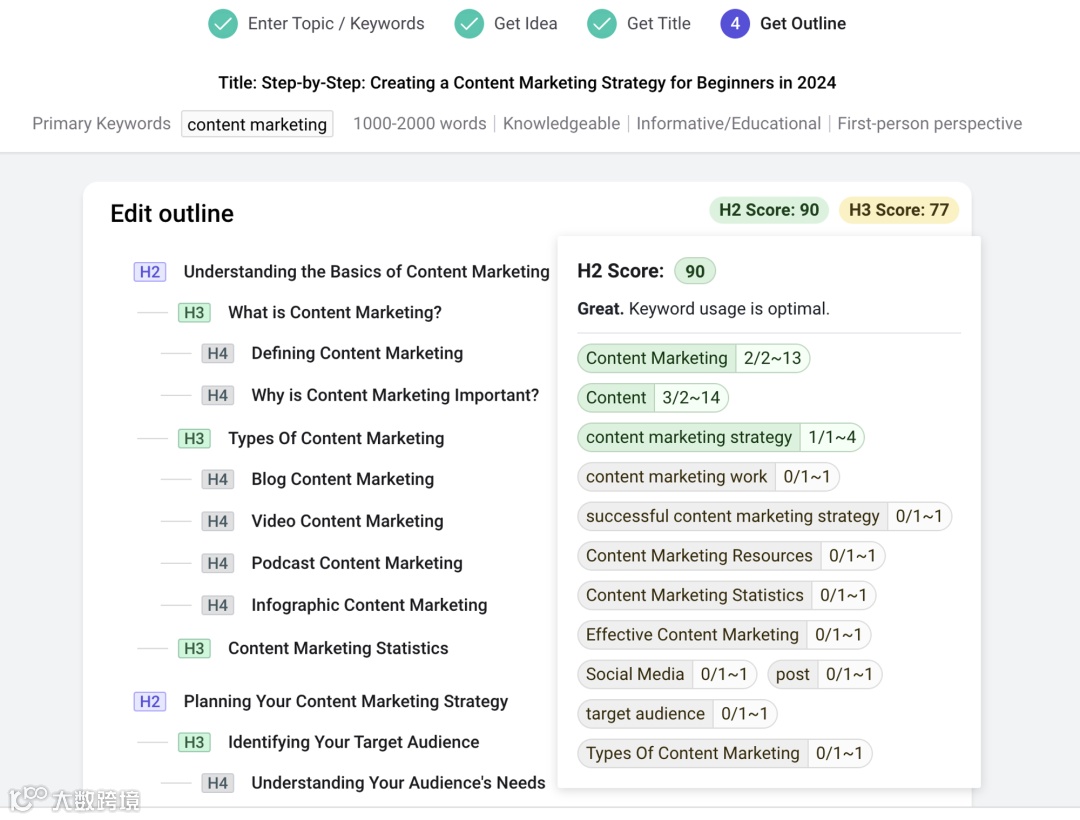The image size is (1080, 820).
Task: Select the target audience keyword tag
Action: tap(645, 714)
